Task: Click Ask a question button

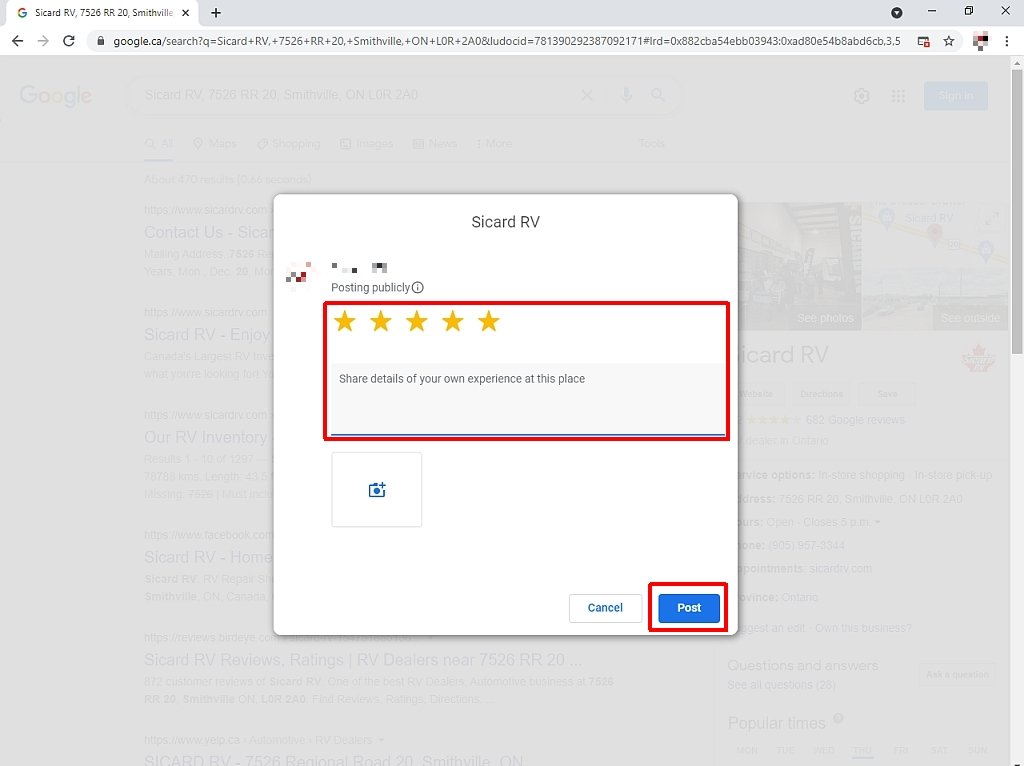Action: [x=957, y=675]
